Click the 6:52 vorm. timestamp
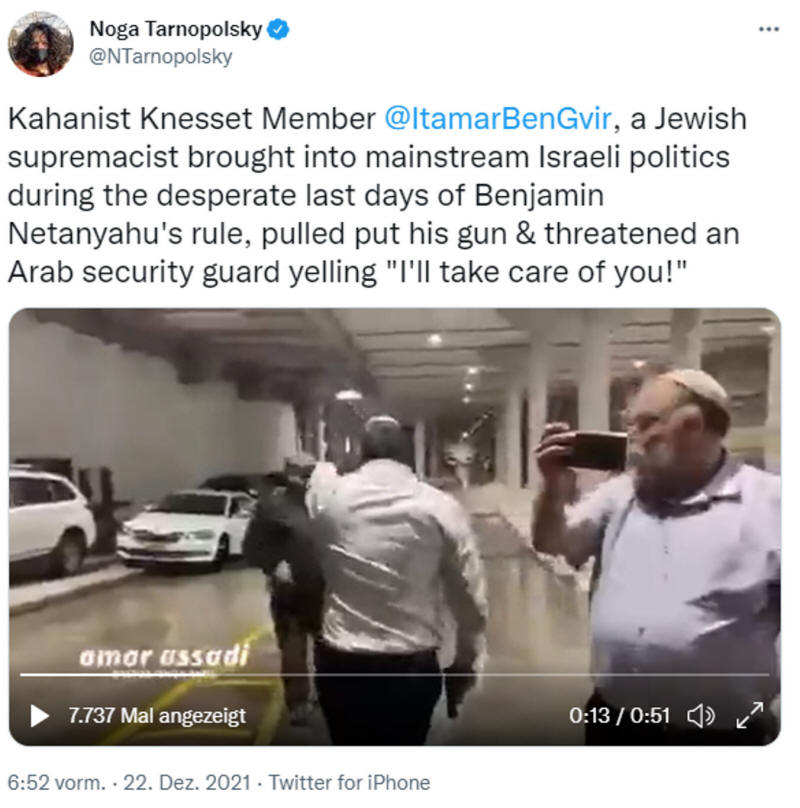This screenshot has width=800, height=808. tap(57, 782)
